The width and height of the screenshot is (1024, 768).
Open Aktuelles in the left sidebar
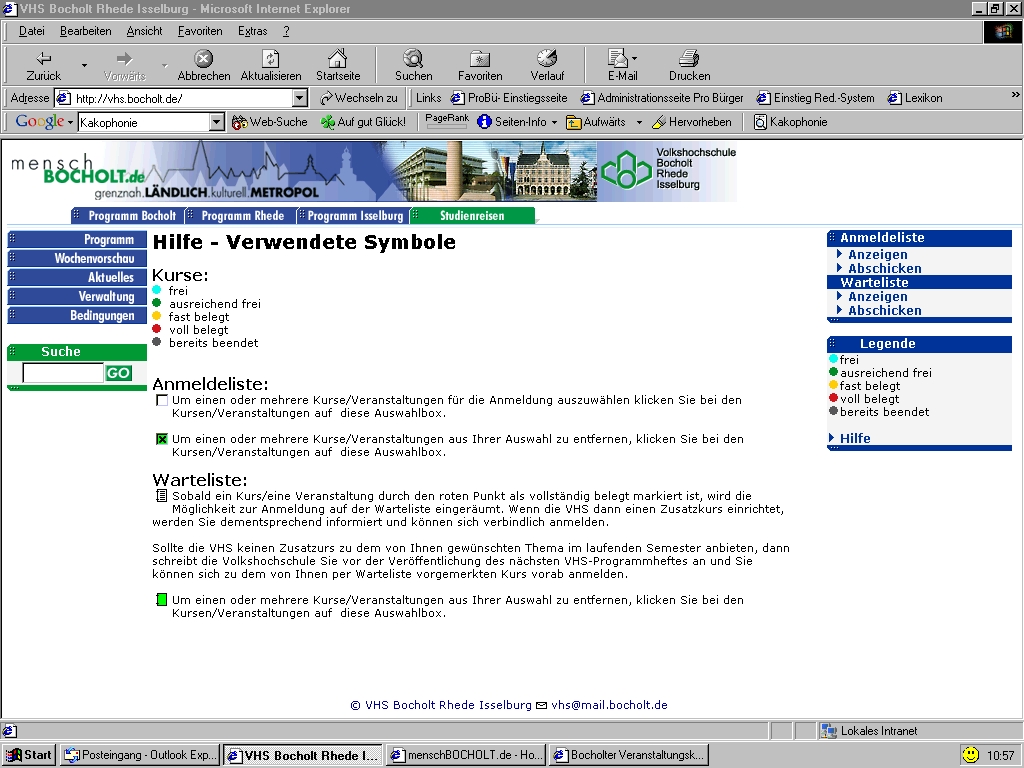pyautogui.click(x=77, y=277)
